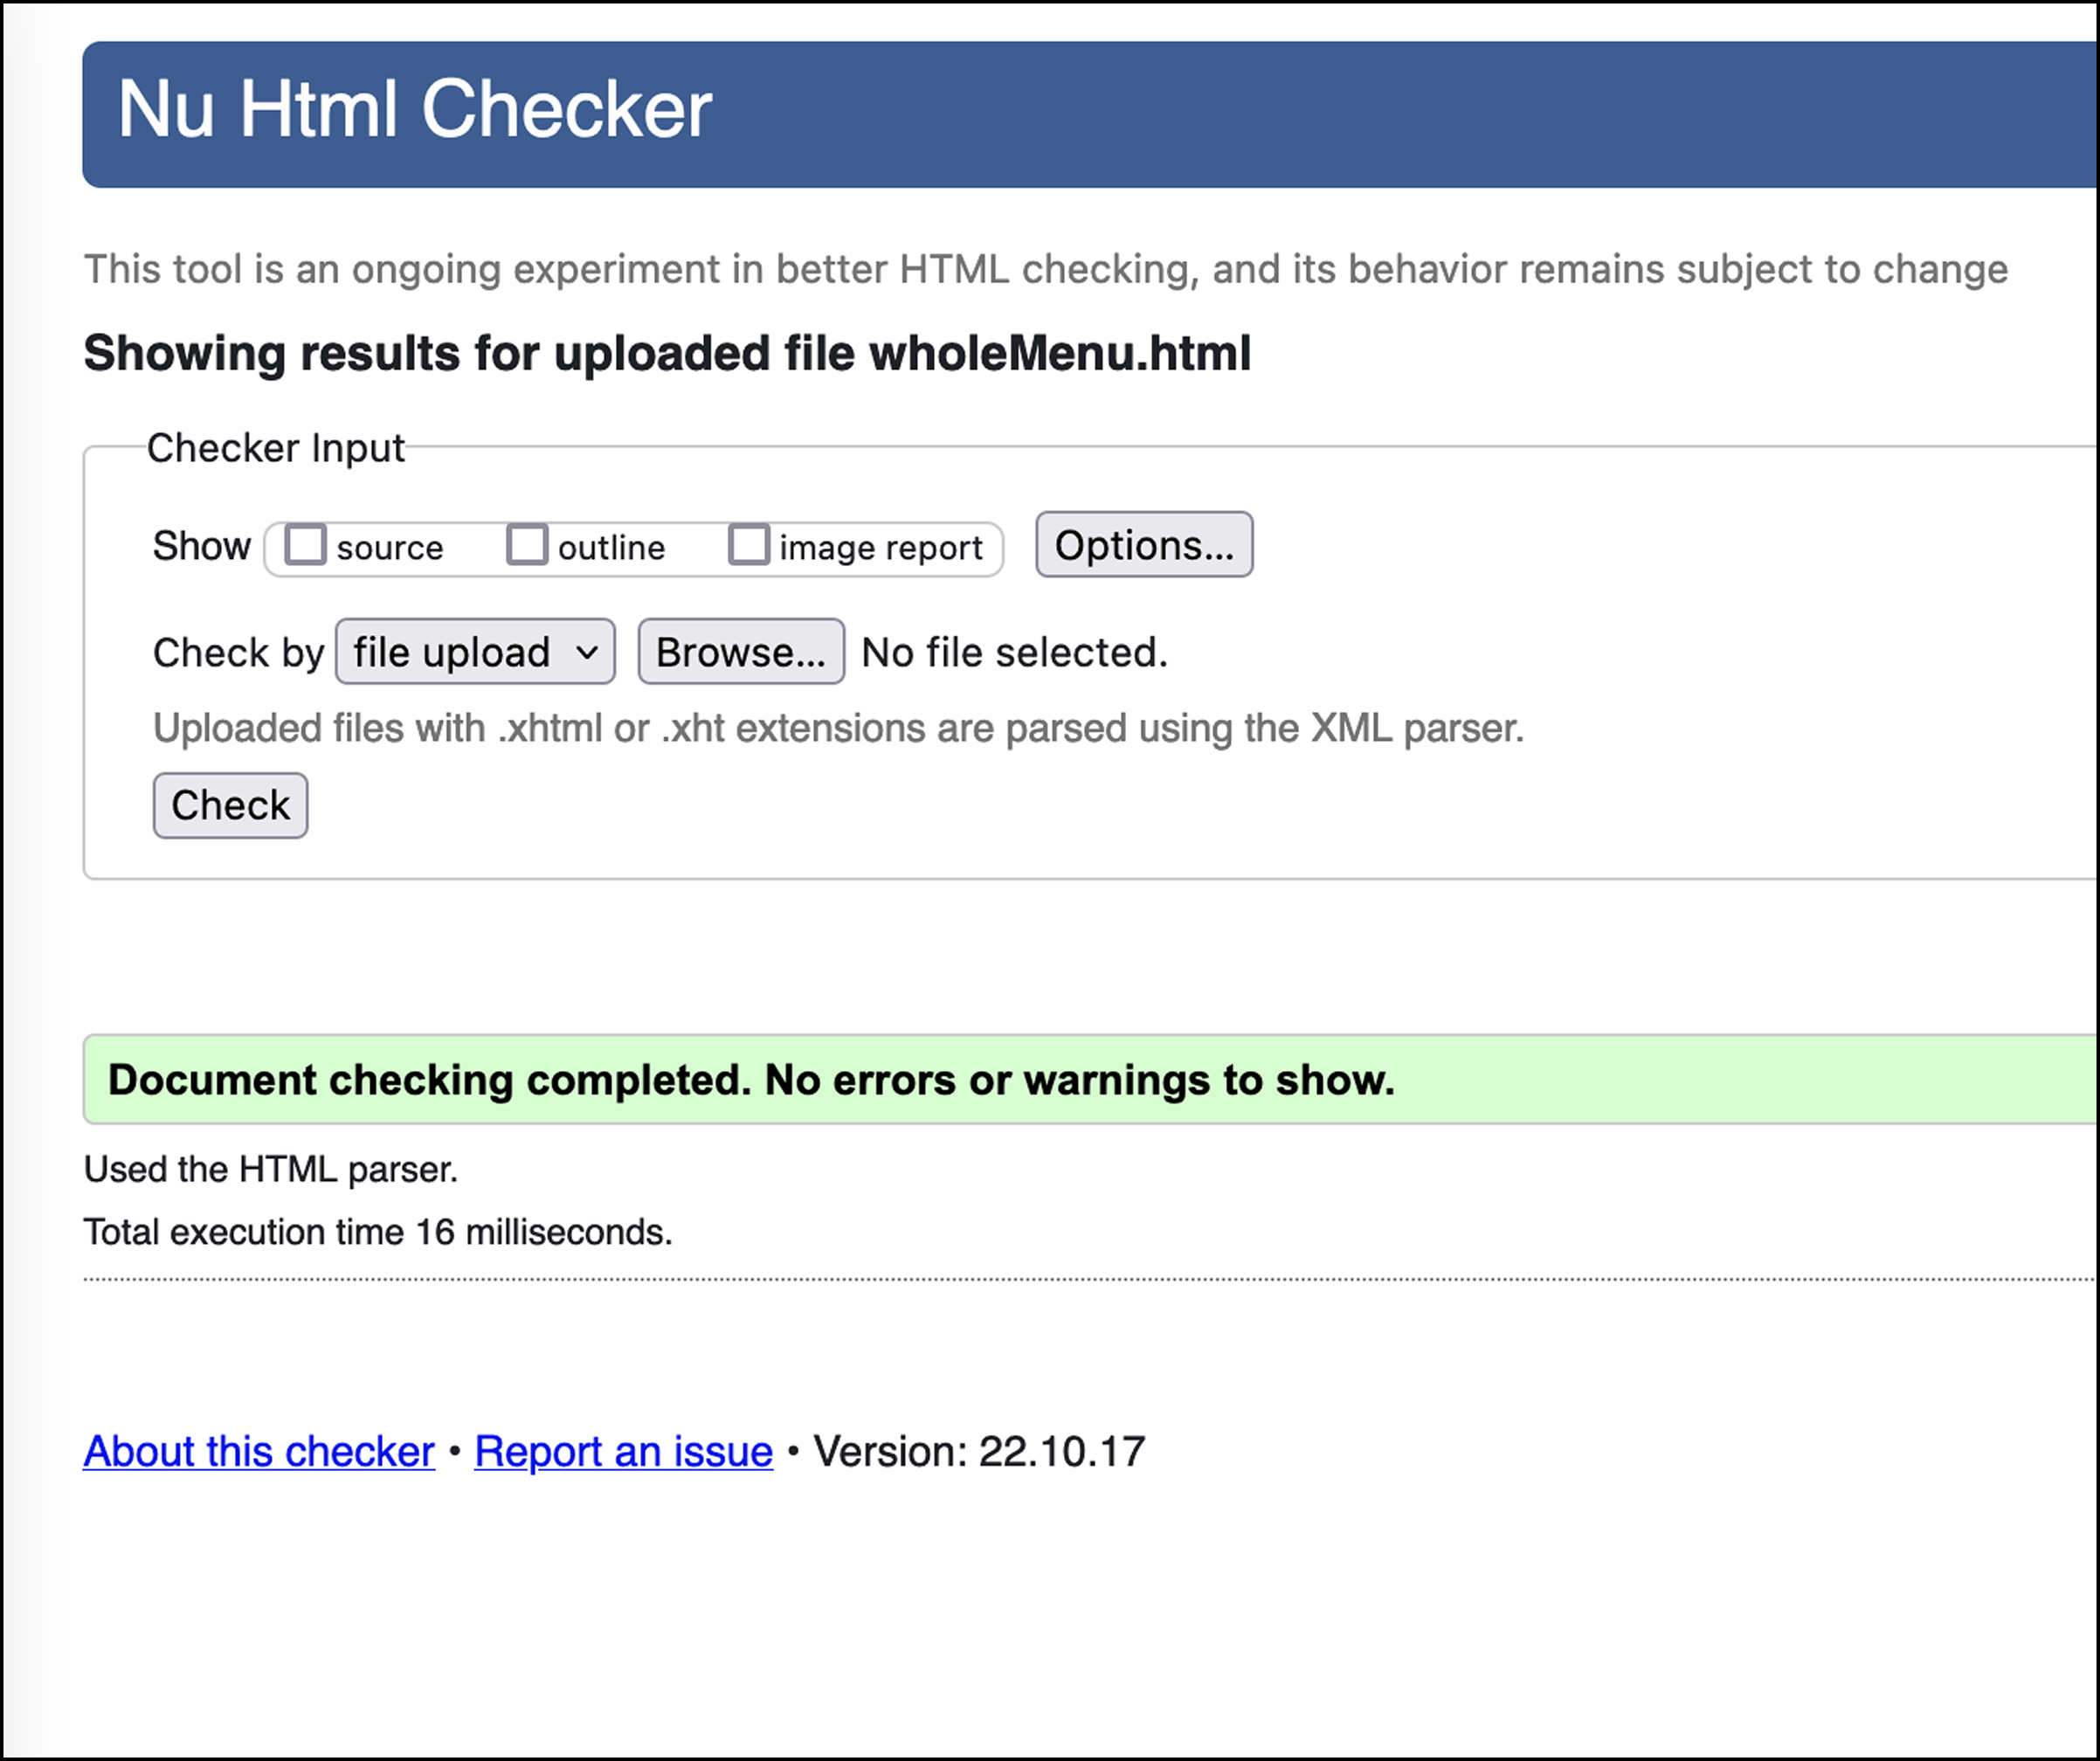Click the Used the HTML parser line
Viewport: 2100px width, 1761px height.
[x=270, y=1169]
